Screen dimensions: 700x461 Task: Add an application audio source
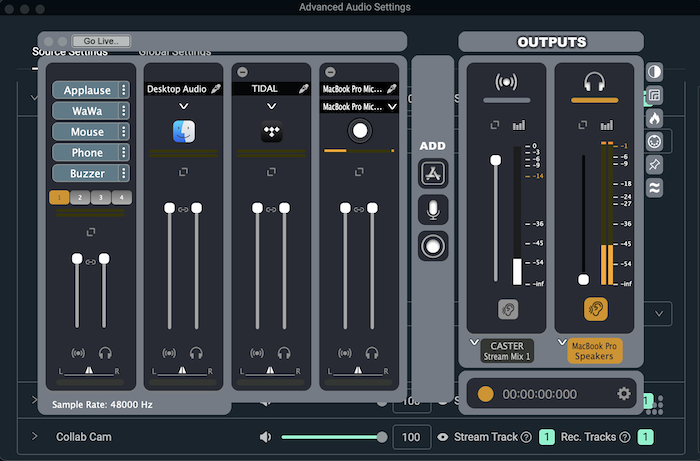433,173
